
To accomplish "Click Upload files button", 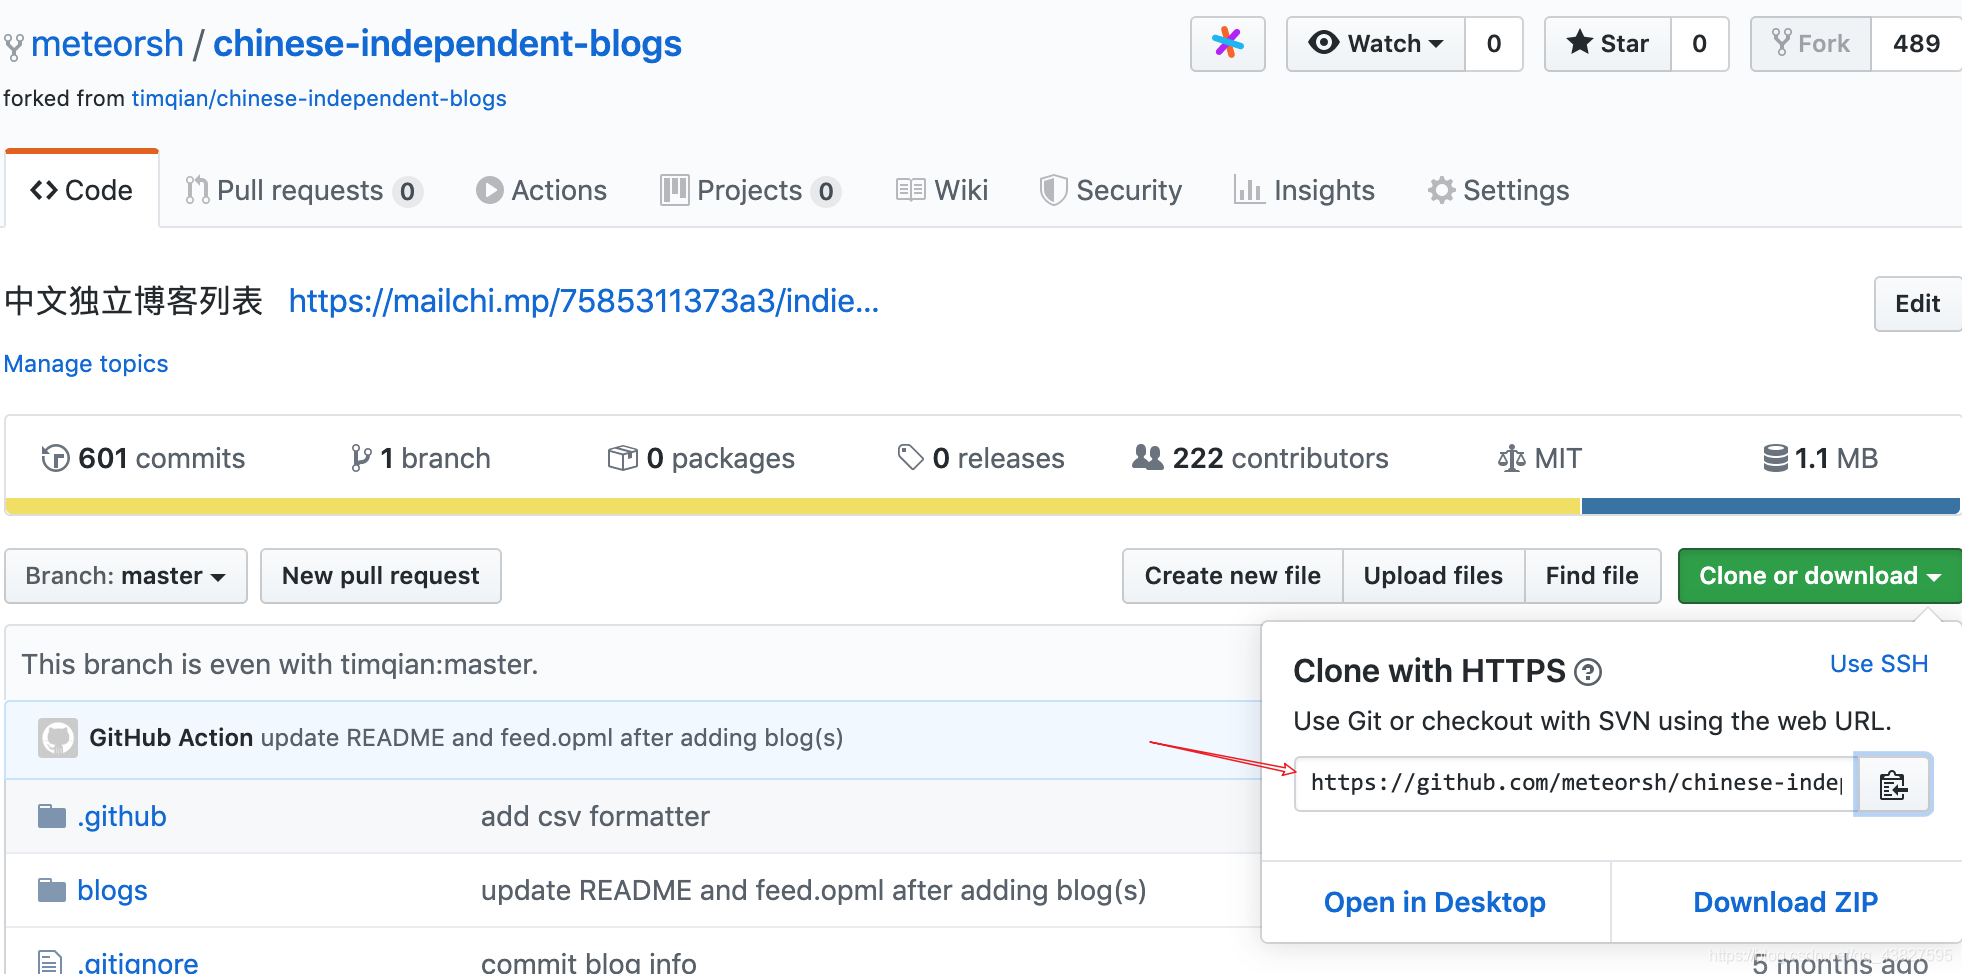I will coord(1433,576).
